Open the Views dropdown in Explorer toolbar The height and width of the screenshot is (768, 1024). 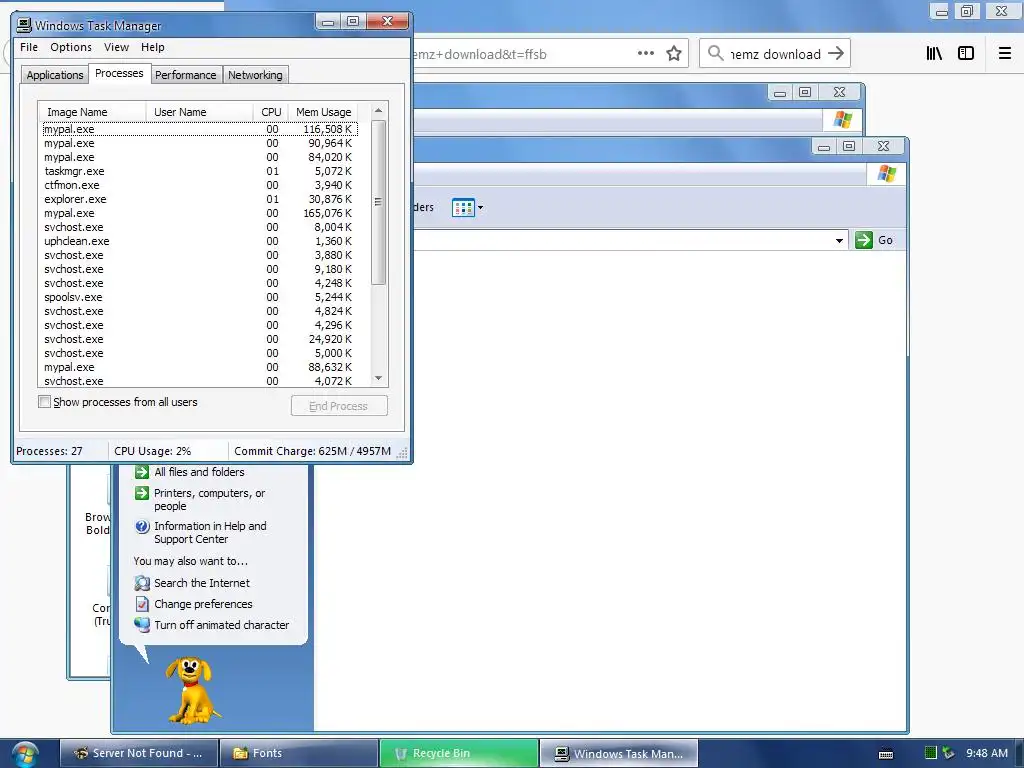click(x=468, y=208)
